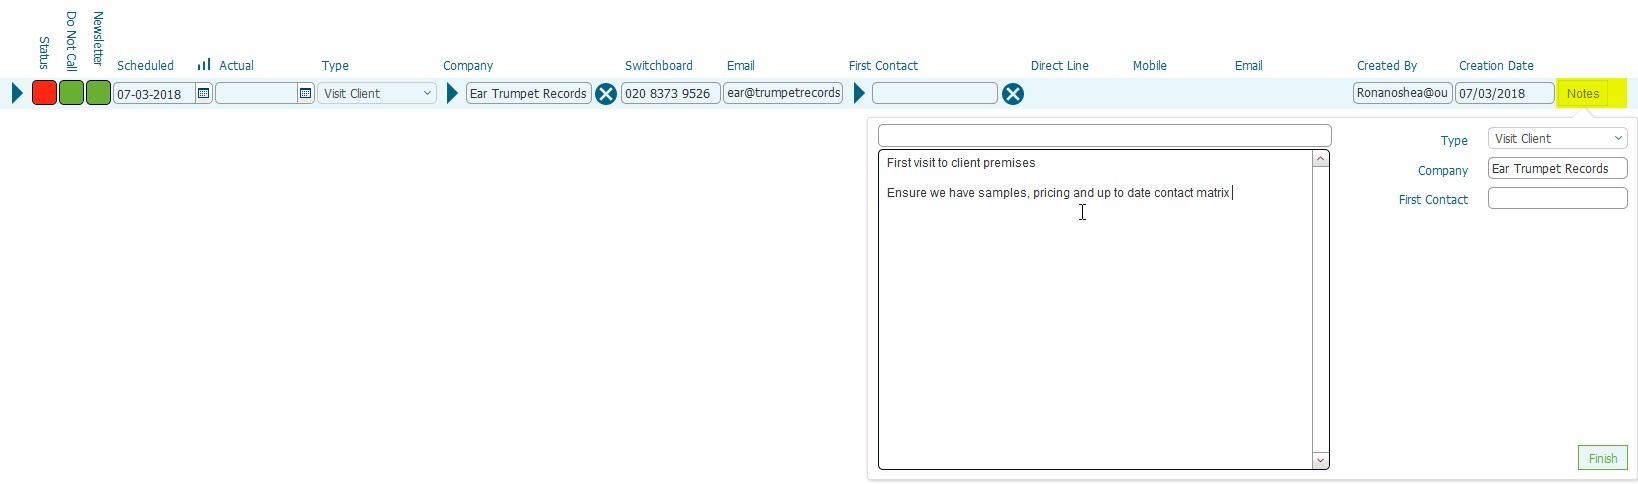1638x484 pixels.
Task: Clear First Contact with the X icon
Action: 1013,94
